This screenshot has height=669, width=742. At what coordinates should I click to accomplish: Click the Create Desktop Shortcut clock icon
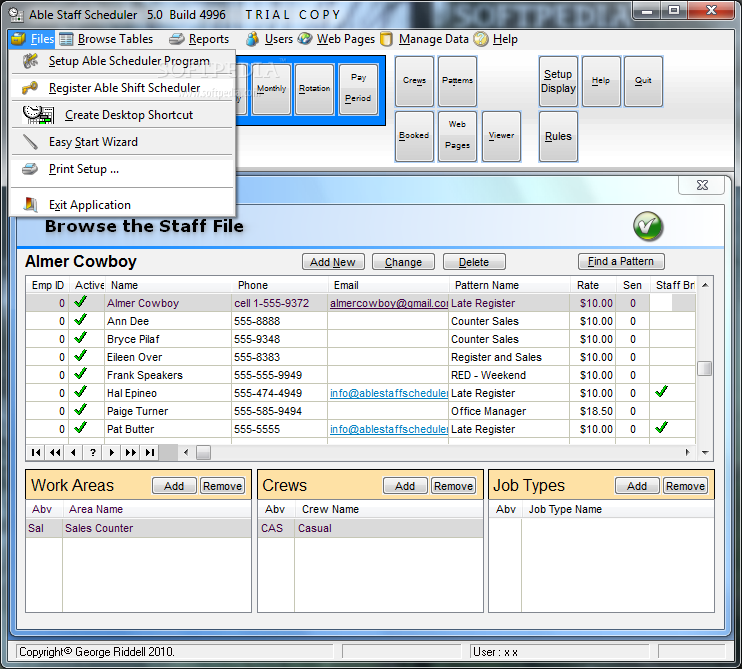coord(38,115)
